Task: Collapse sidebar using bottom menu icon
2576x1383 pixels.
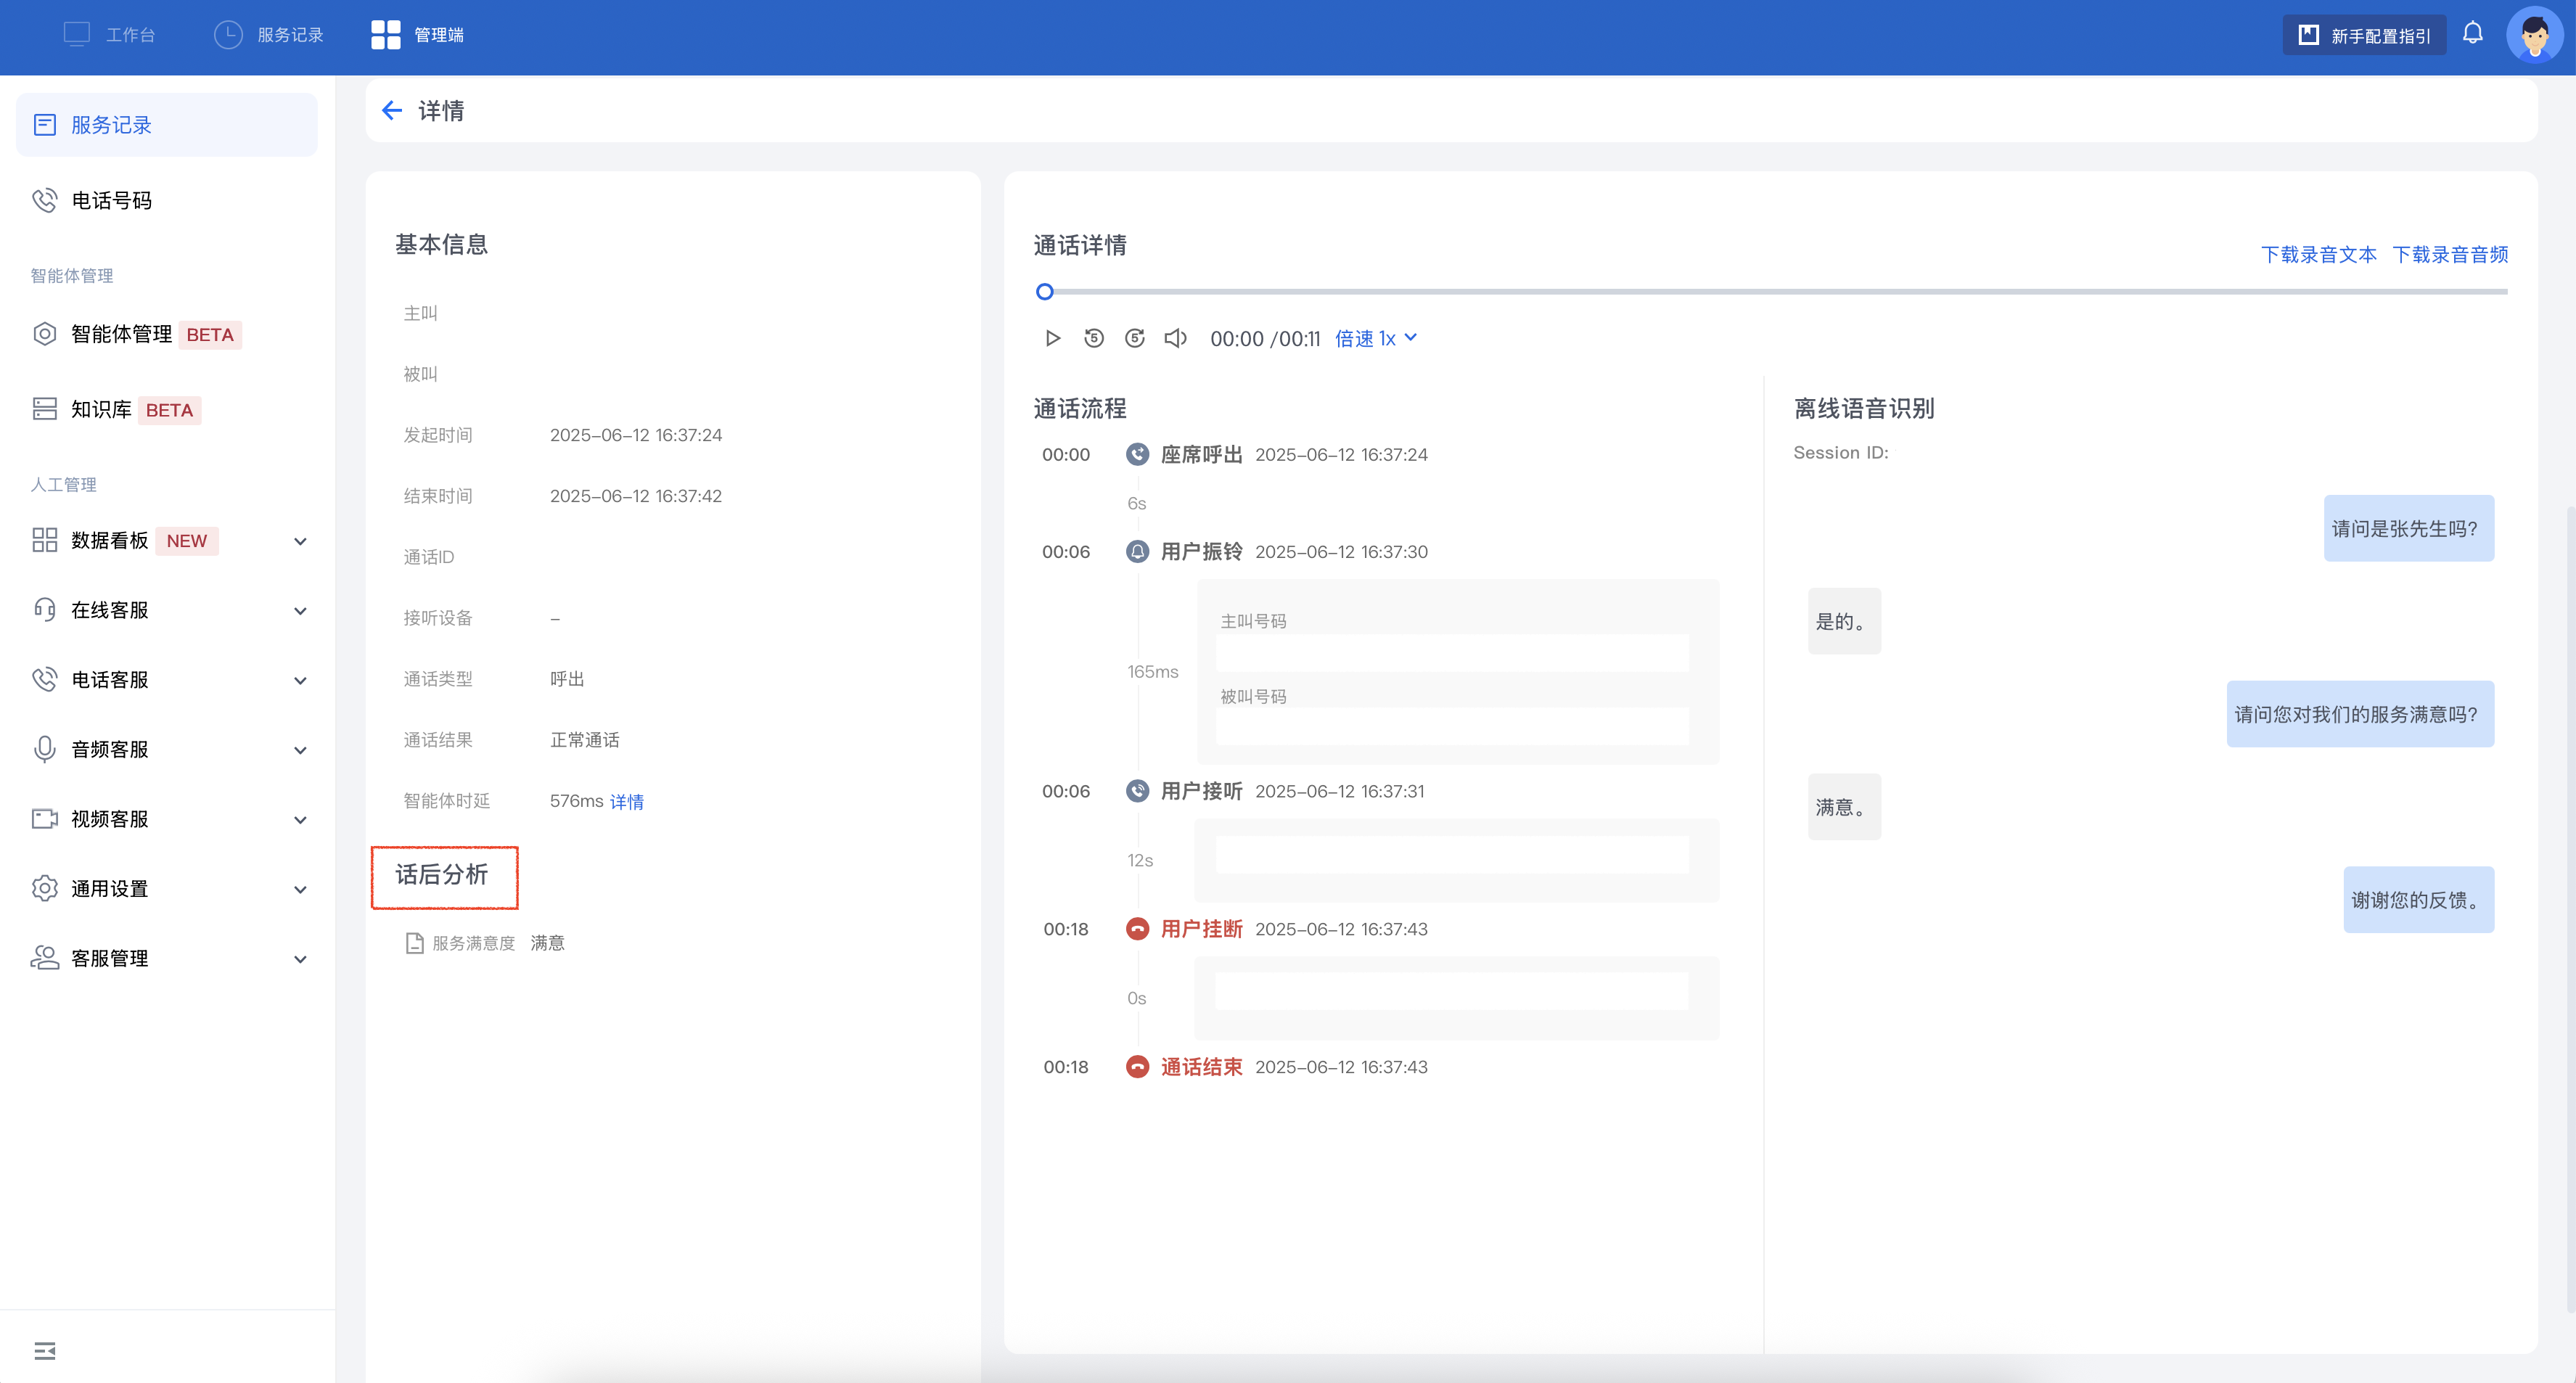Action: pyautogui.click(x=45, y=1350)
